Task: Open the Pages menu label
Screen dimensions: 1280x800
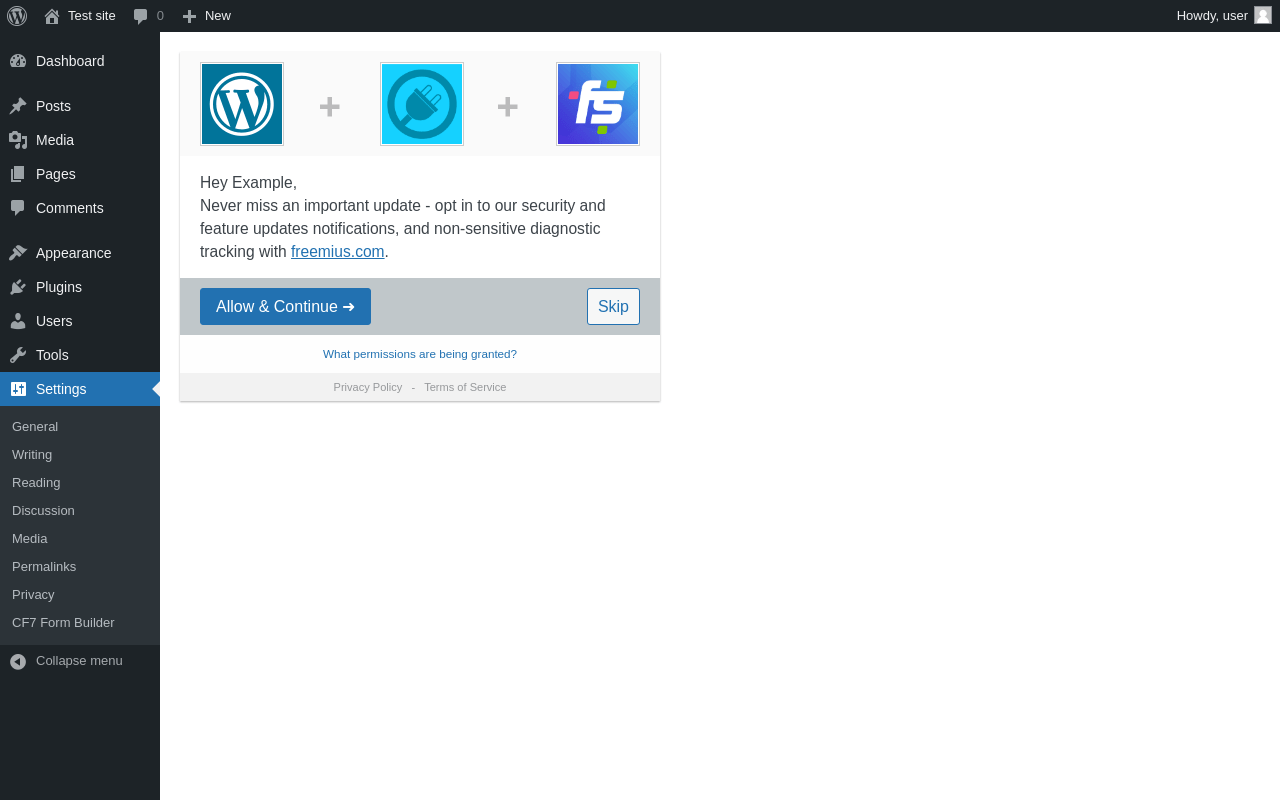Action: click(x=56, y=174)
